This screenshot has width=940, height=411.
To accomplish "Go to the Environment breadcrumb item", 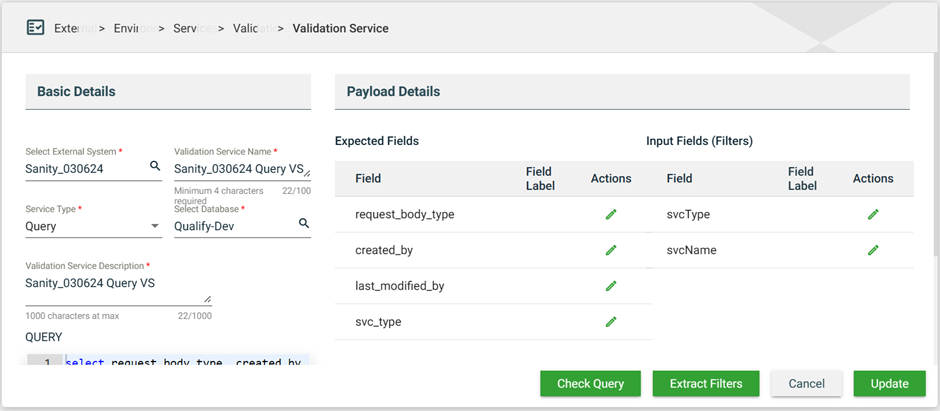I will click(134, 28).
